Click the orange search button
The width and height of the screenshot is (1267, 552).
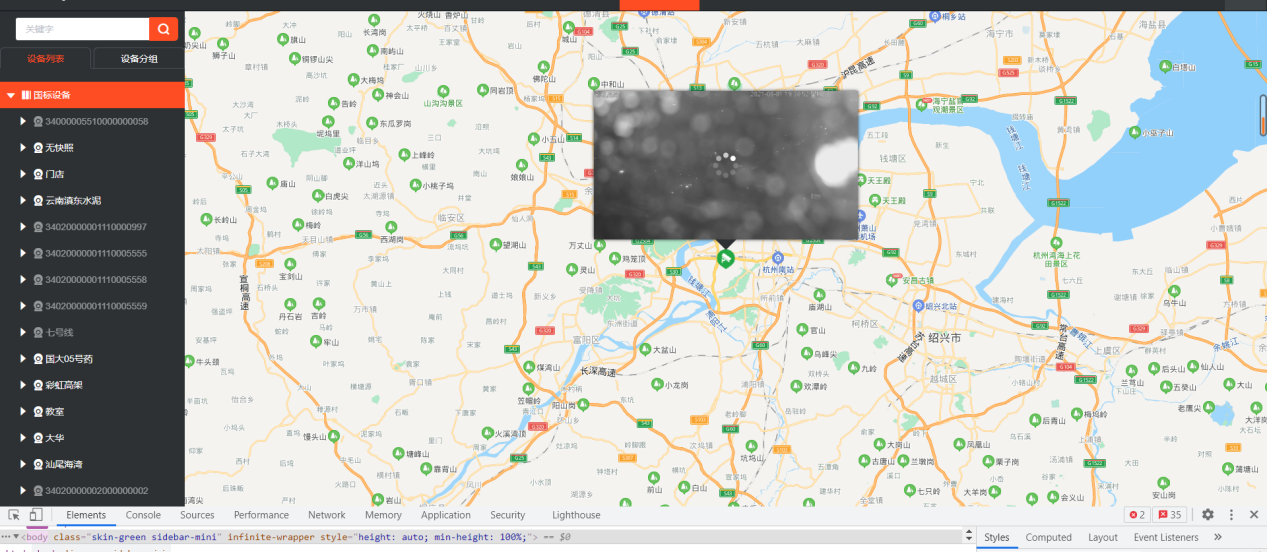point(163,29)
